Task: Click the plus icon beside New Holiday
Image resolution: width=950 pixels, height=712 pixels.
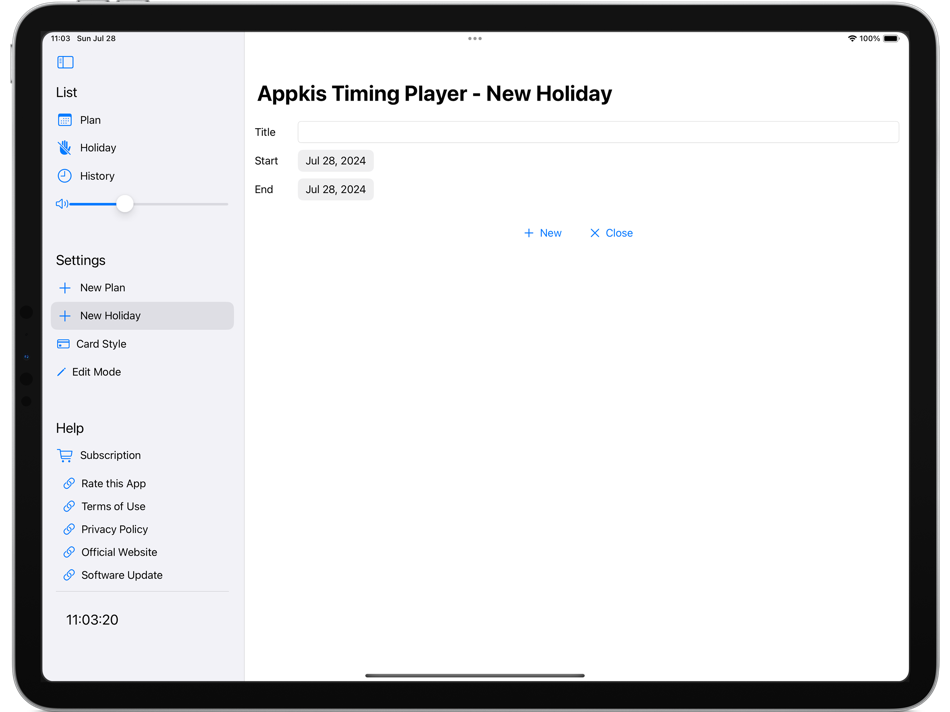Action: (x=65, y=316)
